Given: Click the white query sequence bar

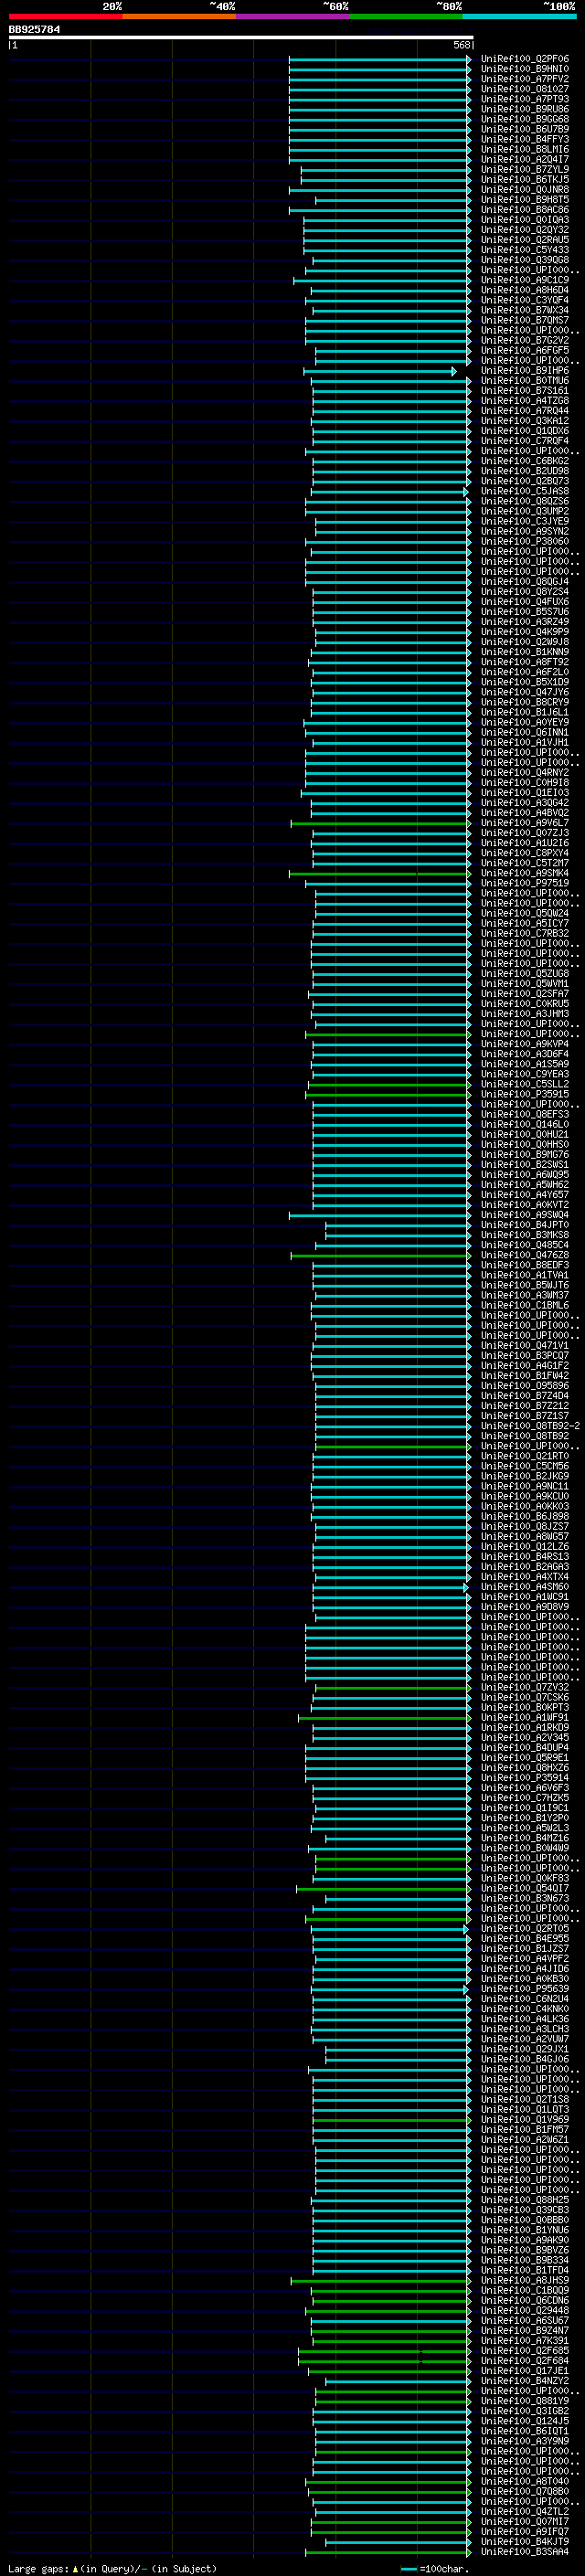Looking at the screenshot, I should [x=241, y=38].
